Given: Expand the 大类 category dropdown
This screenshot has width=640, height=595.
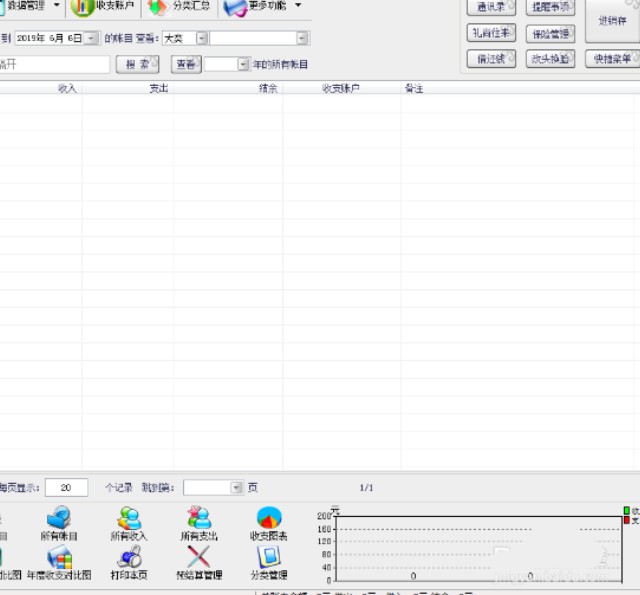Looking at the screenshot, I should click(201, 38).
